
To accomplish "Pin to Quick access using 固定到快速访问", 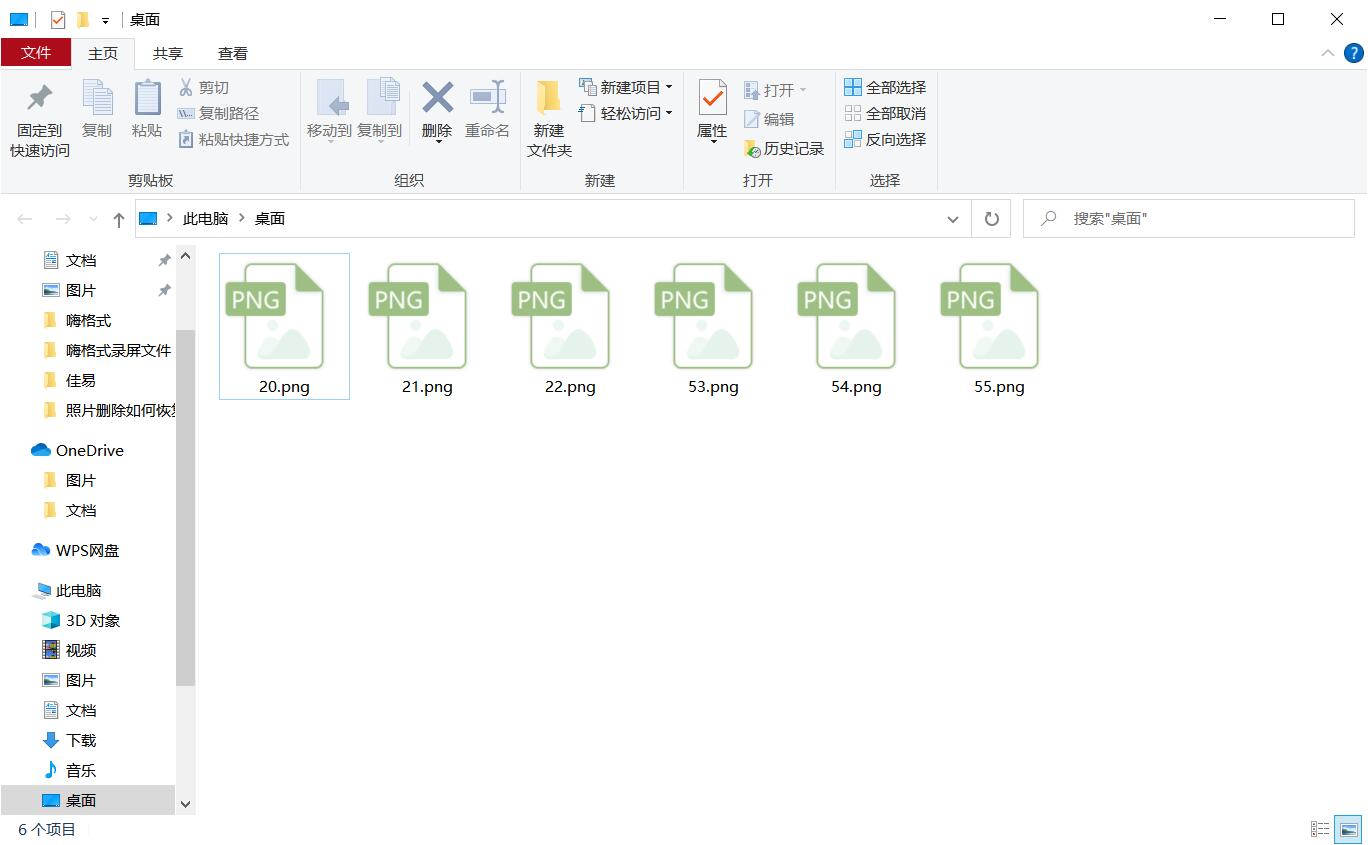I will point(40,120).
